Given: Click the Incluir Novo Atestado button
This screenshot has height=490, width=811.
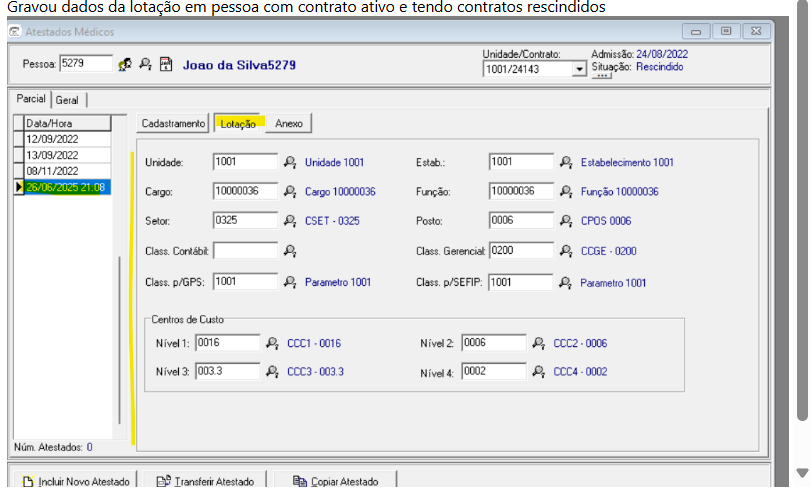Looking at the screenshot, I should (x=73, y=481).
